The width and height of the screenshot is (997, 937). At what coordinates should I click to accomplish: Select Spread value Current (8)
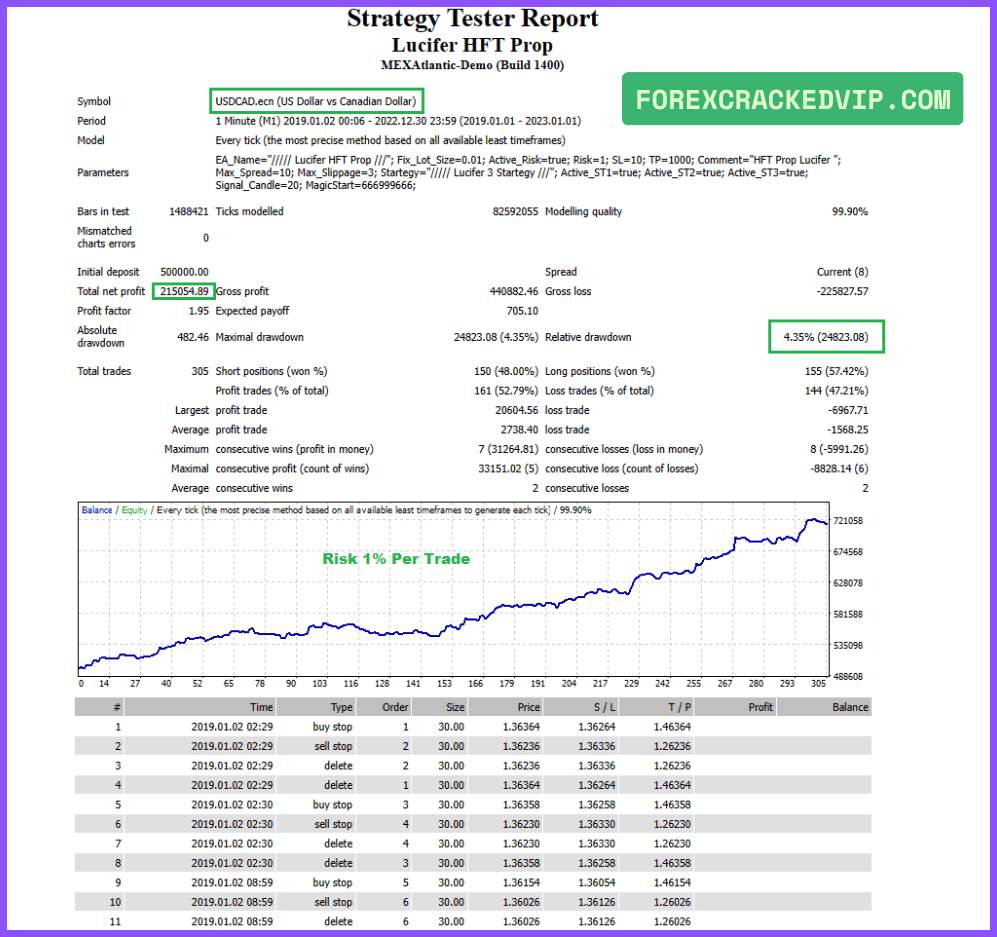coord(842,271)
